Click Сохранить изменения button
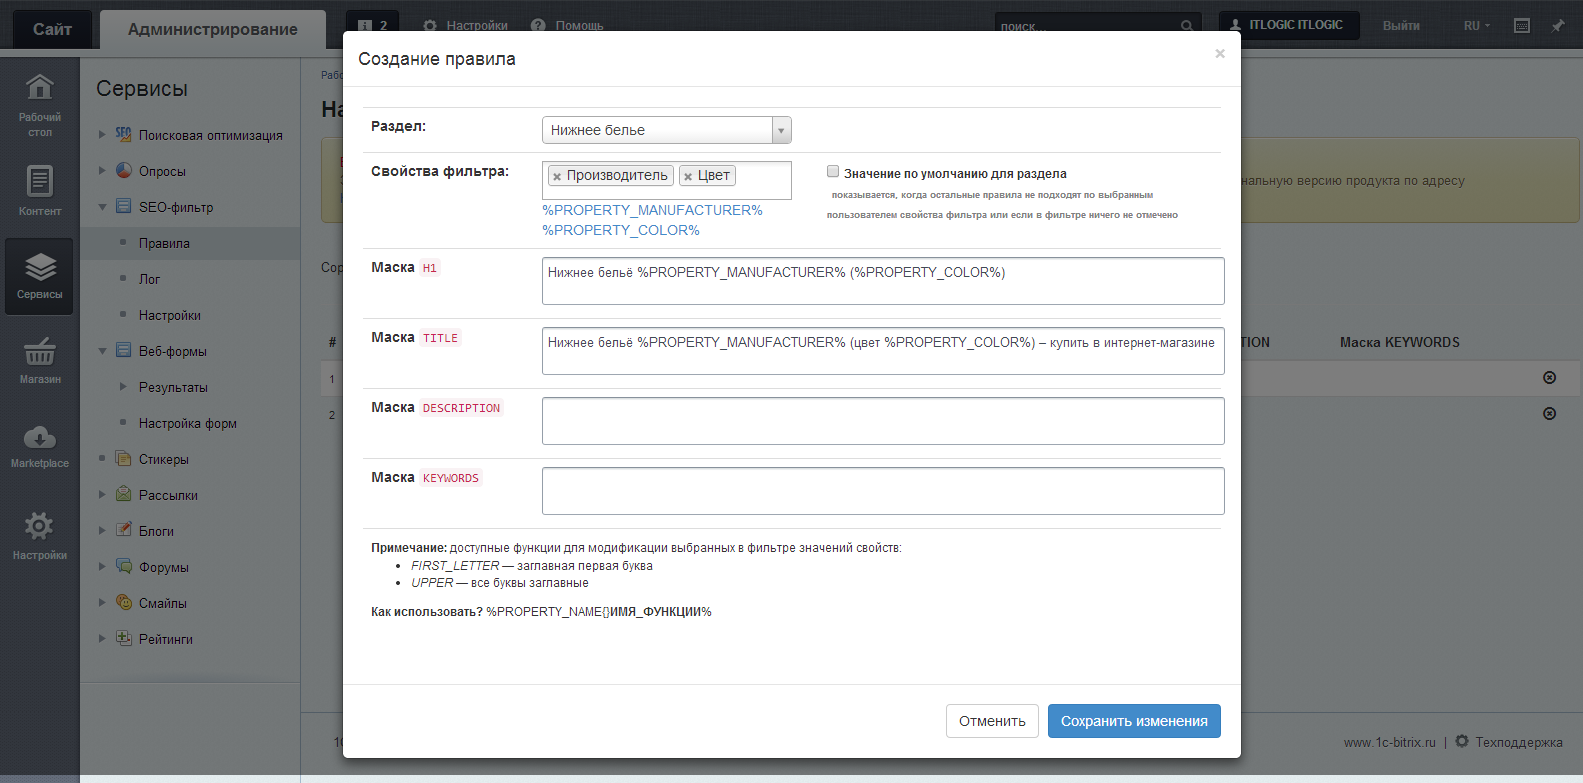The height and width of the screenshot is (783, 1583). pyautogui.click(x=1134, y=721)
